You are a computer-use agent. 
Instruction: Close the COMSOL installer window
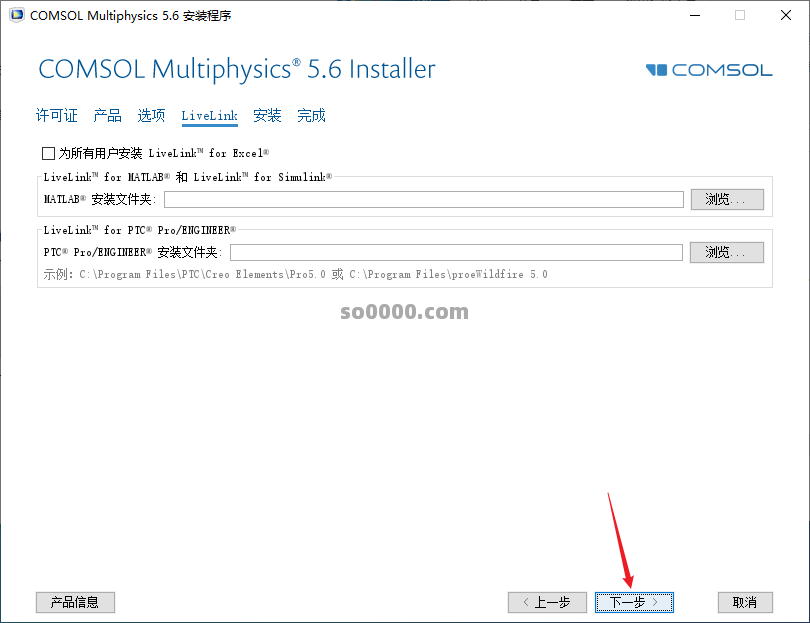click(786, 15)
